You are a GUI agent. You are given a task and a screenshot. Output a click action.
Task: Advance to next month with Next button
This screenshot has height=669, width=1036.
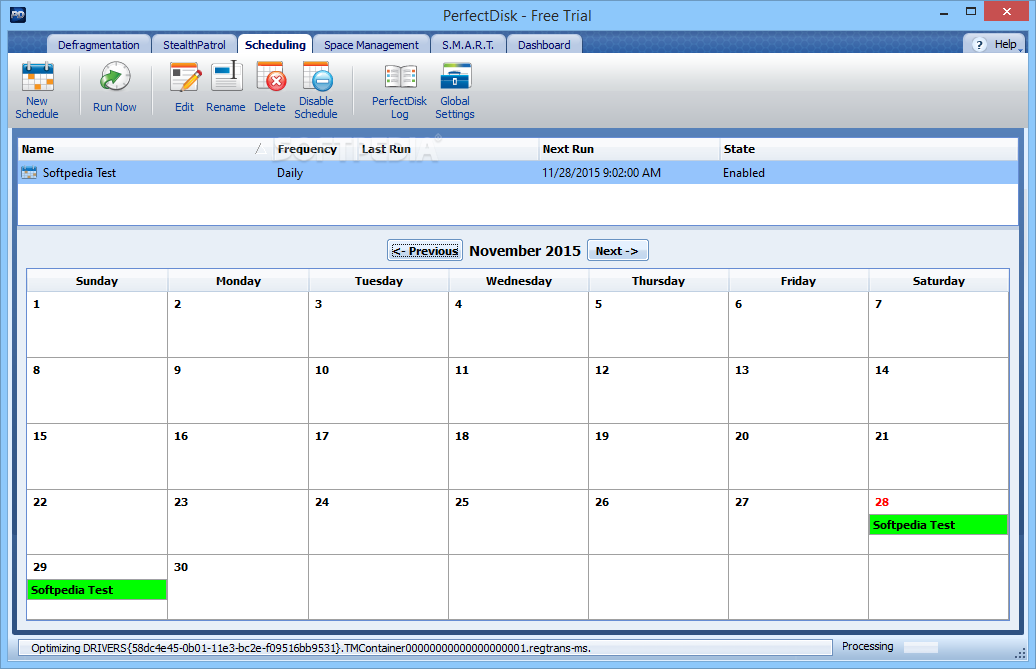617,251
